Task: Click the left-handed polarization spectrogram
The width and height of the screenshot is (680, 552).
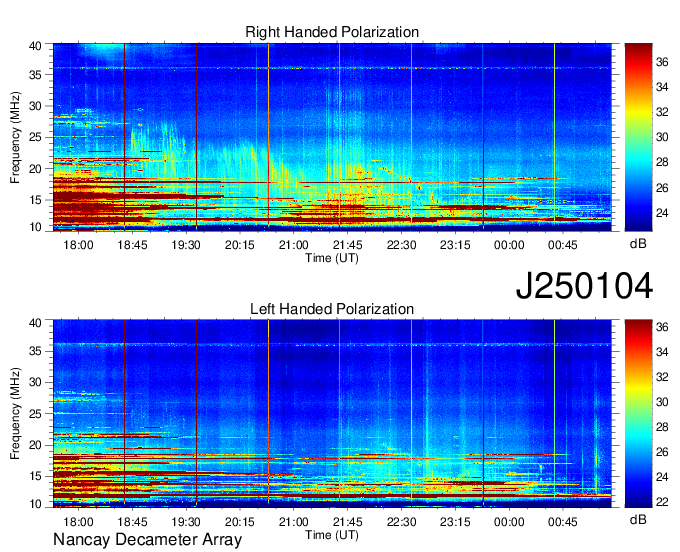Action: [x=332, y=414]
